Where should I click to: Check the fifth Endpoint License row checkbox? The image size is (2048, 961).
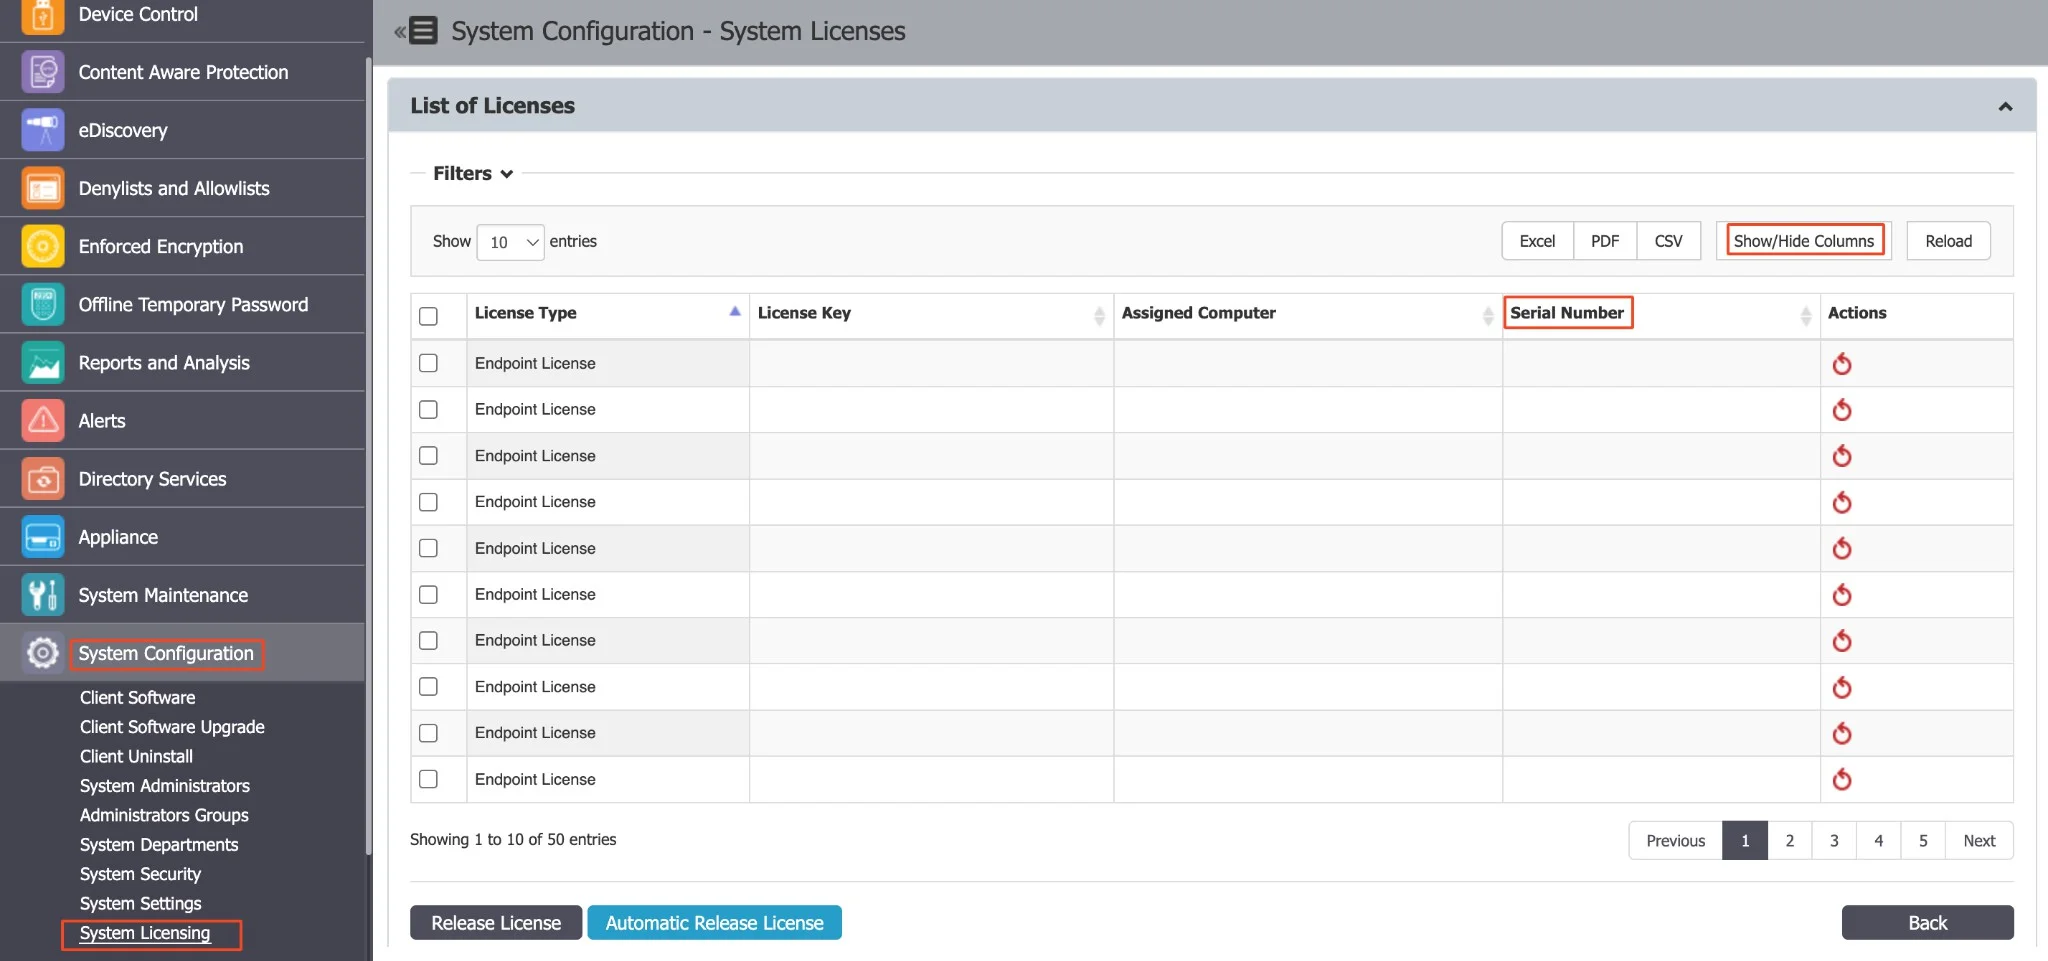coord(428,548)
